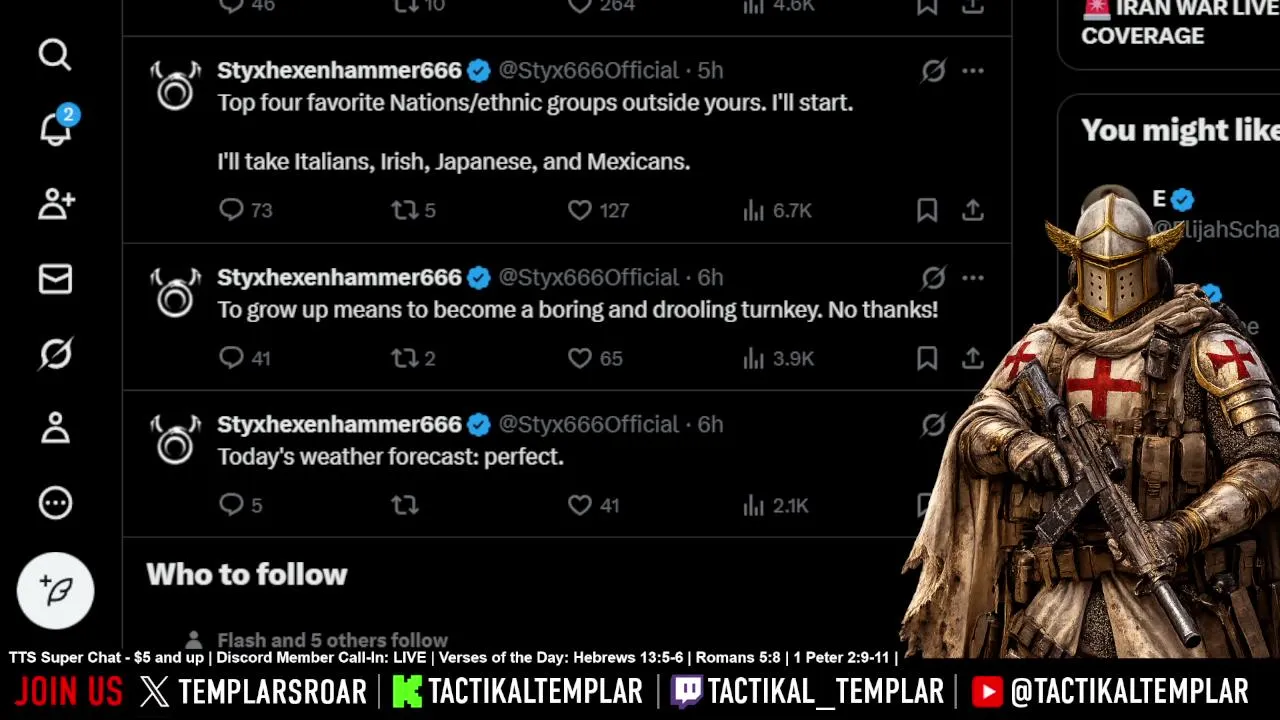Bookmark the boring drooling turnkey post
This screenshot has width=1280, height=720.
[927, 358]
